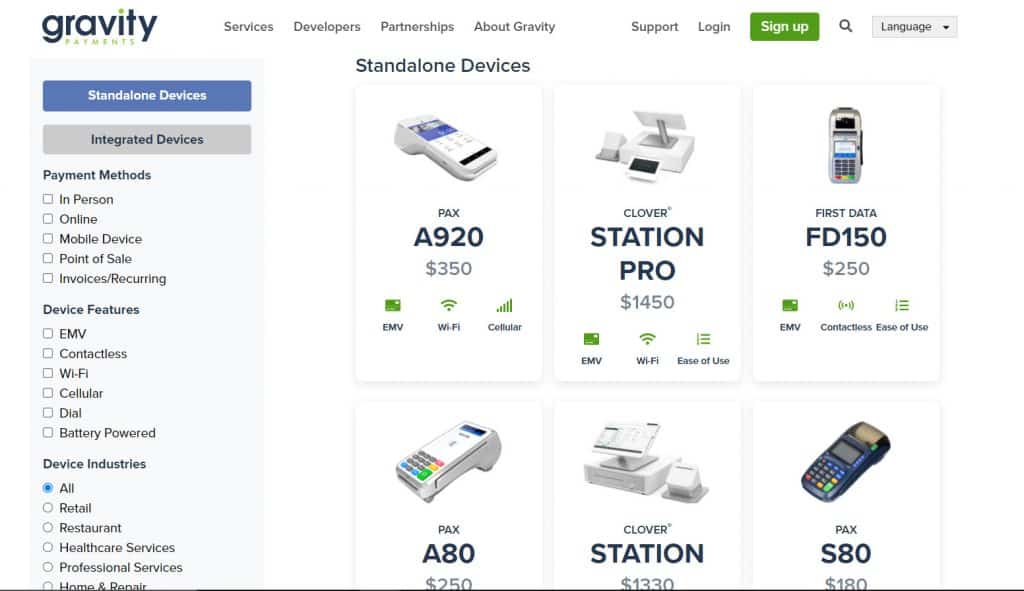1024x591 pixels.
Task: Open the Clover Station Pro device image
Action: tap(647, 145)
